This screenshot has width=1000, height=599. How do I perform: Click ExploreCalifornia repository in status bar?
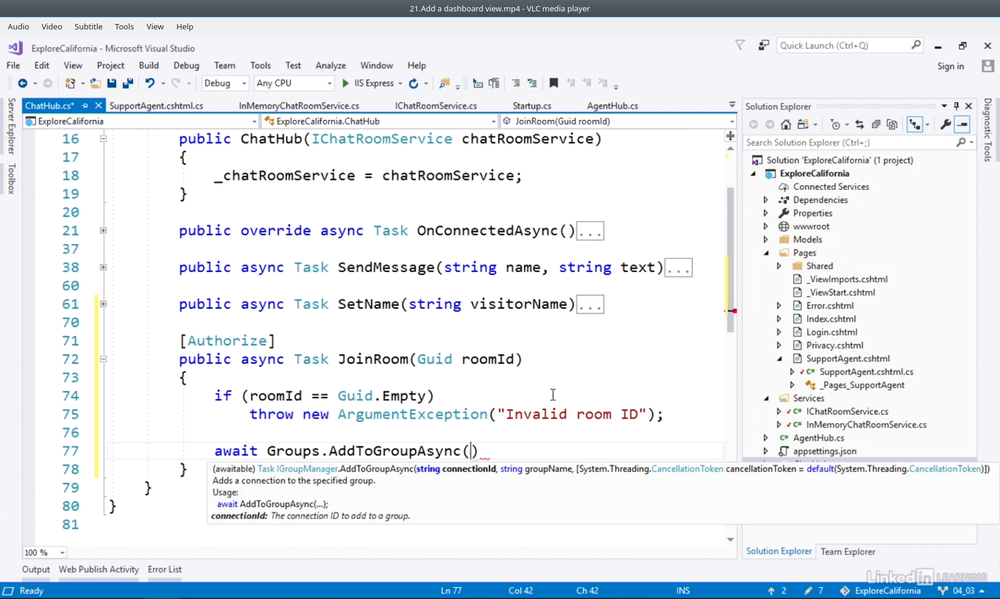point(881,591)
